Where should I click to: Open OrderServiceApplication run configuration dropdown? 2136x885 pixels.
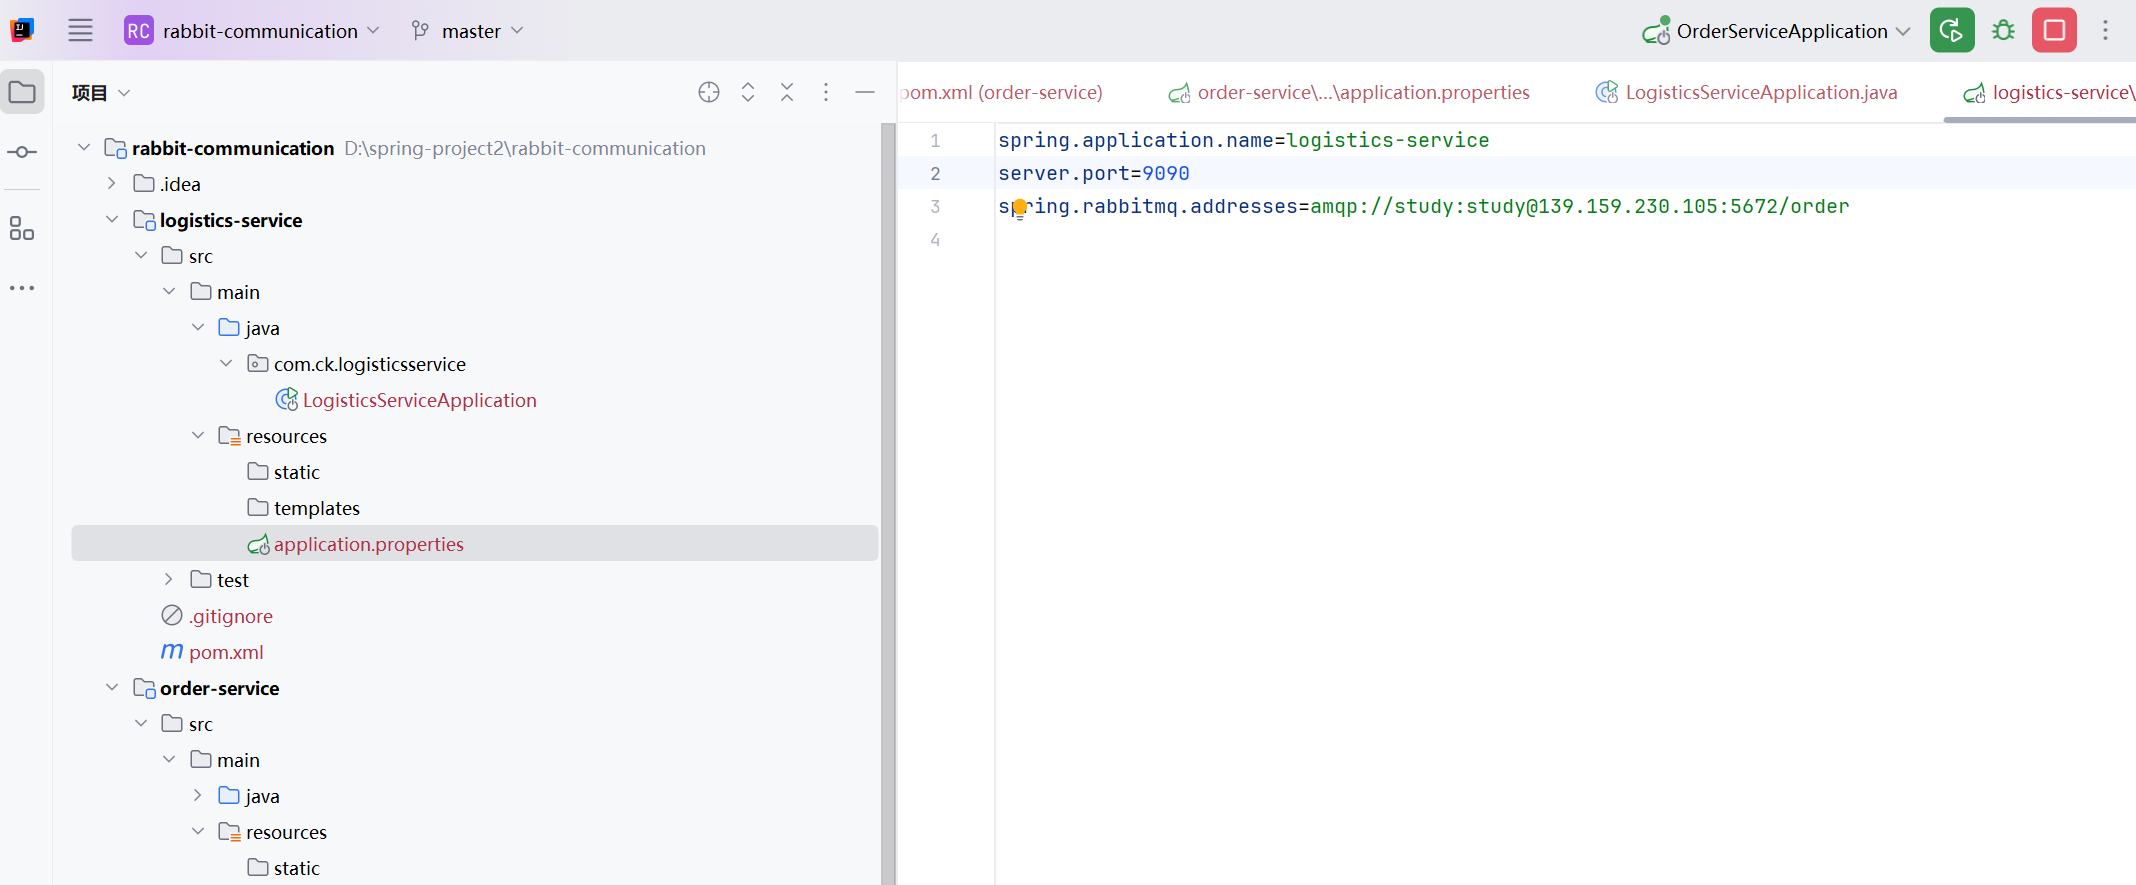click(x=1776, y=30)
